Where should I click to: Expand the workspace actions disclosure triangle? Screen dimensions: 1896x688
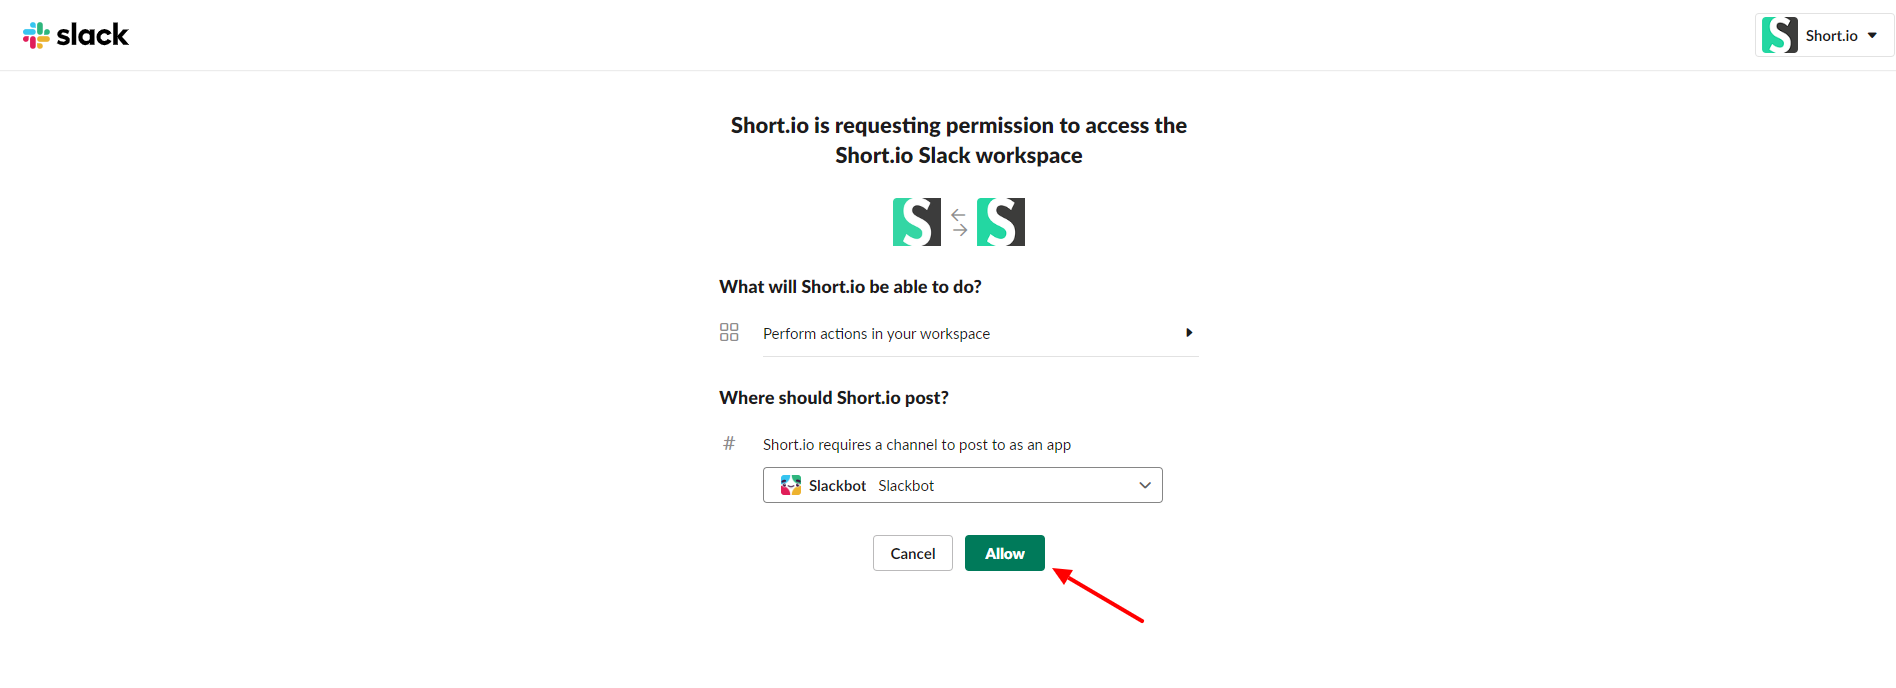pos(1189,333)
